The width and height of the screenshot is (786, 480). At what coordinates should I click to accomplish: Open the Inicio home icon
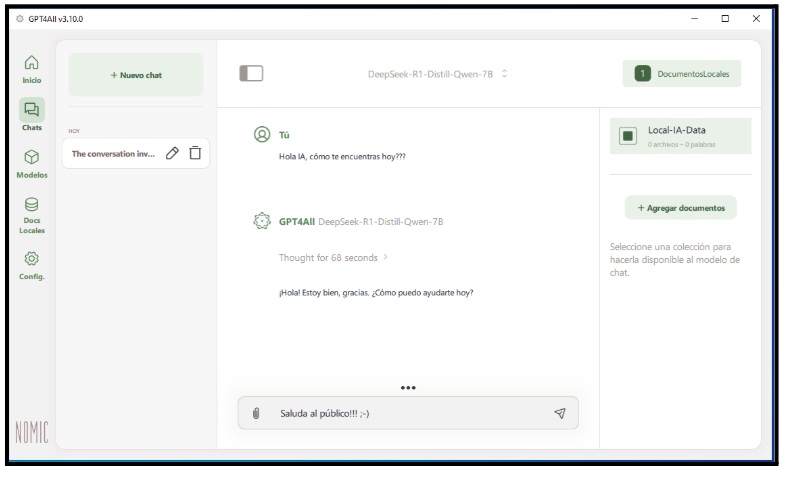tap(31, 66)
